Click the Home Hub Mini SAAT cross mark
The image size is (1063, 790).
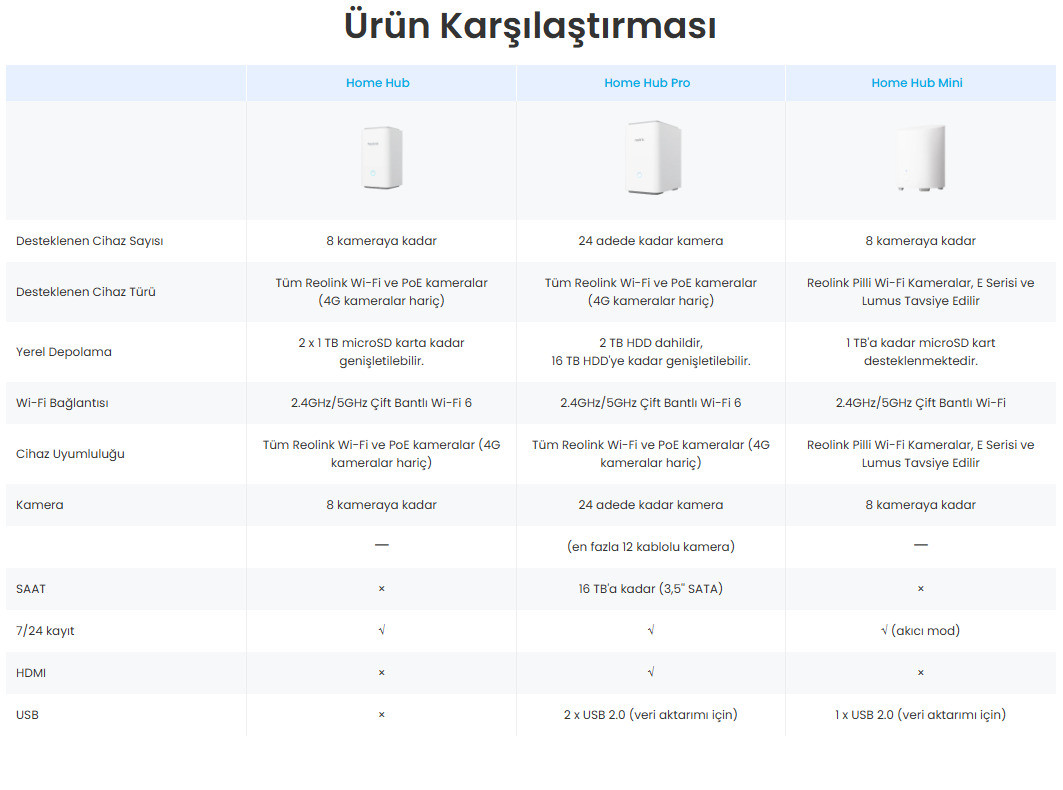click(921, 589)
